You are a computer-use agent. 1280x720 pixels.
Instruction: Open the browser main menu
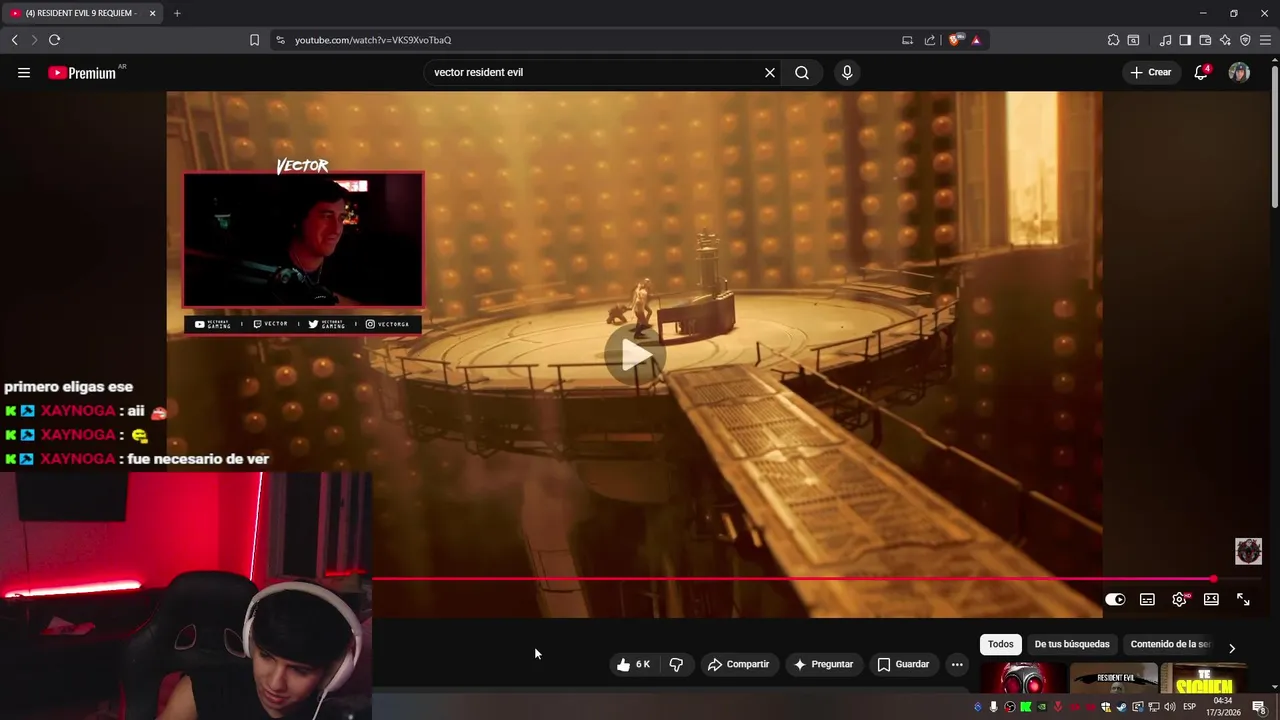coord(1265,40)
